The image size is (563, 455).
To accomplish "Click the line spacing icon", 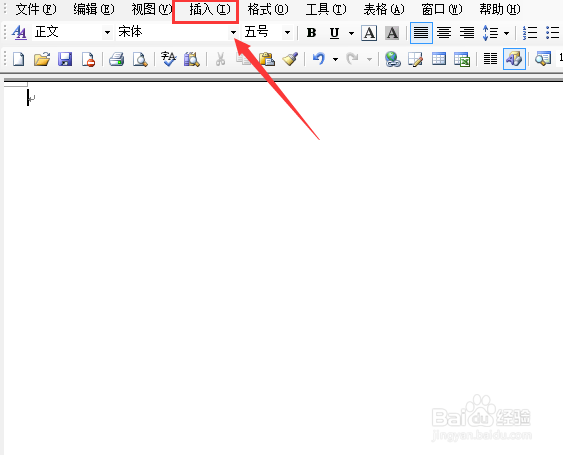I will pos(490,33).
